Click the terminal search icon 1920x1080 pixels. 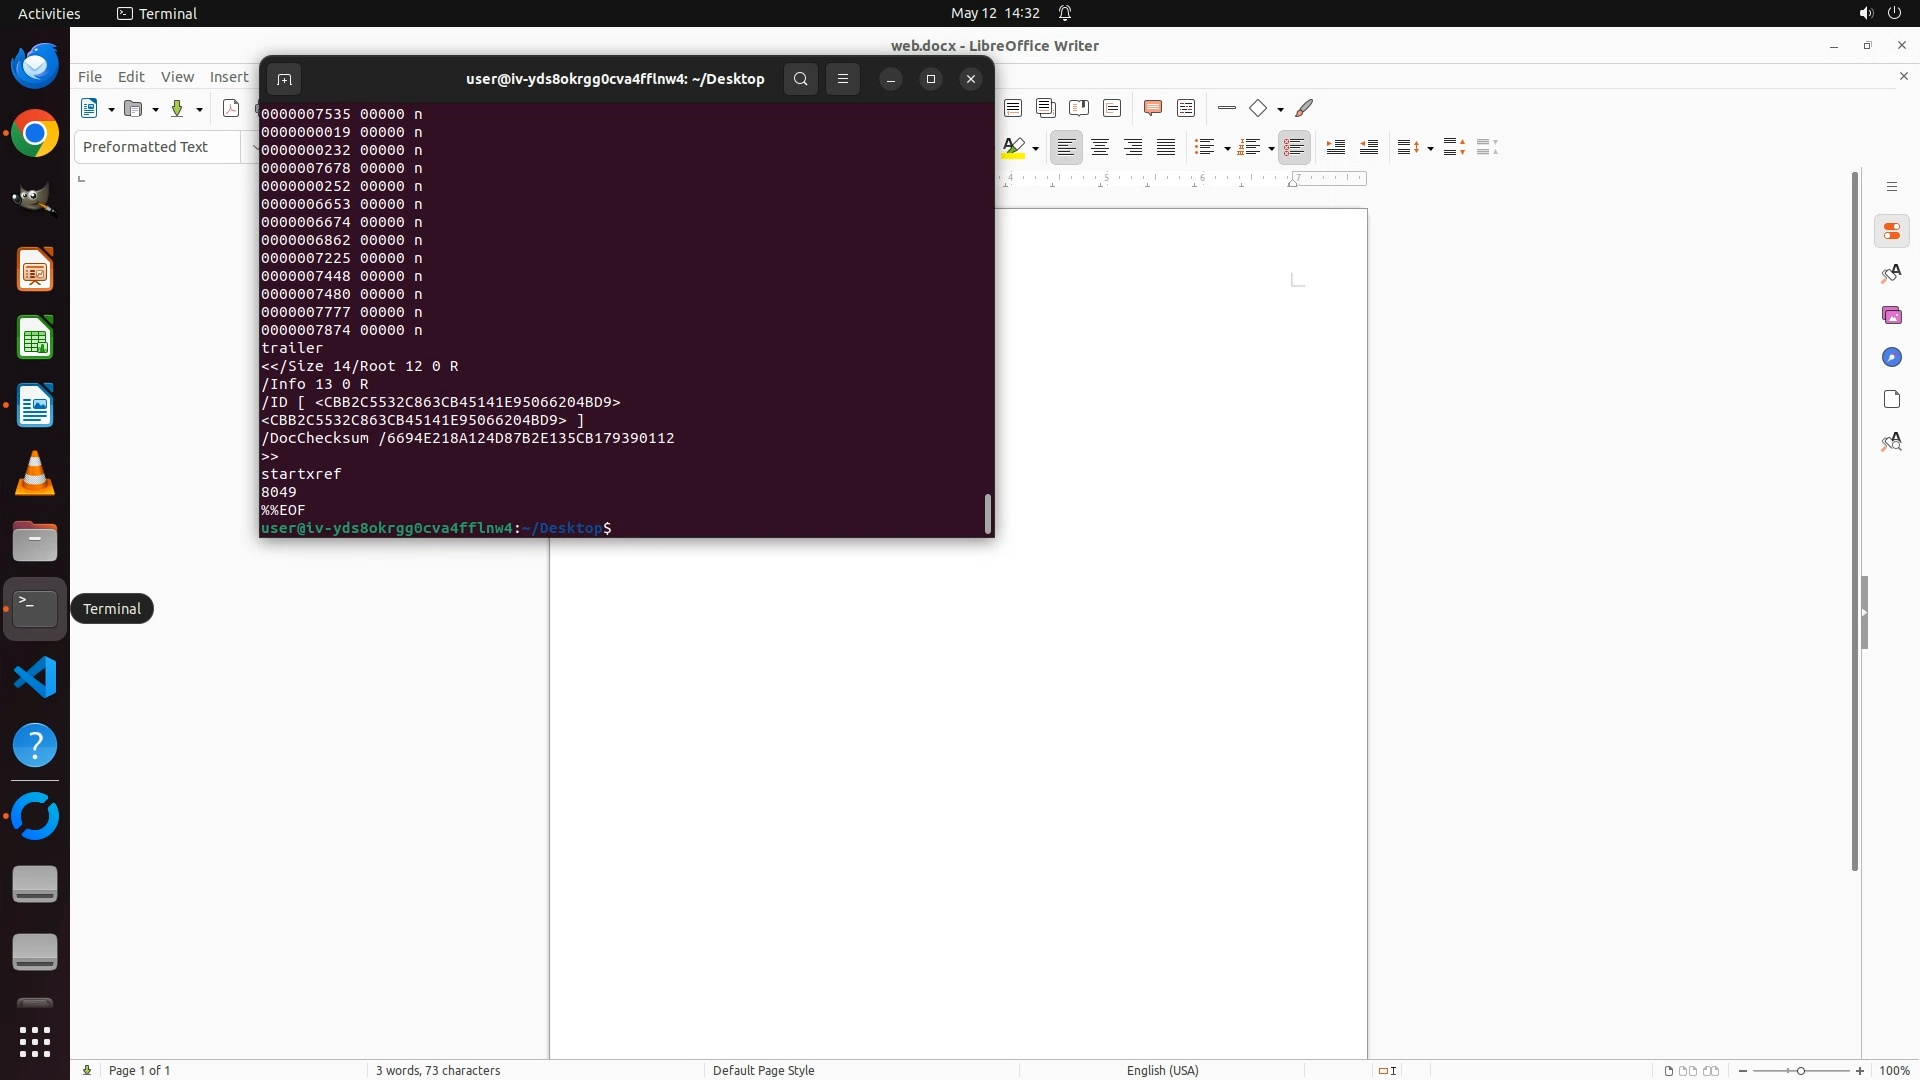800,79
